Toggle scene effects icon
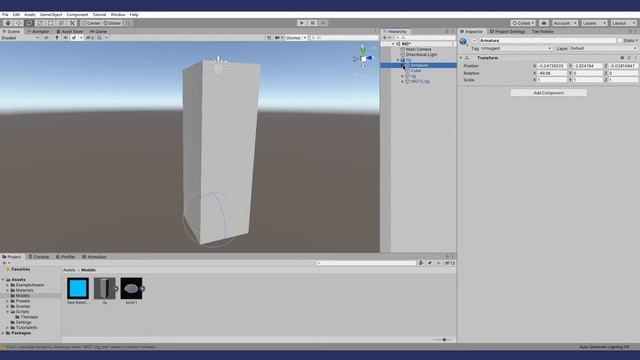 click(74, 38)
